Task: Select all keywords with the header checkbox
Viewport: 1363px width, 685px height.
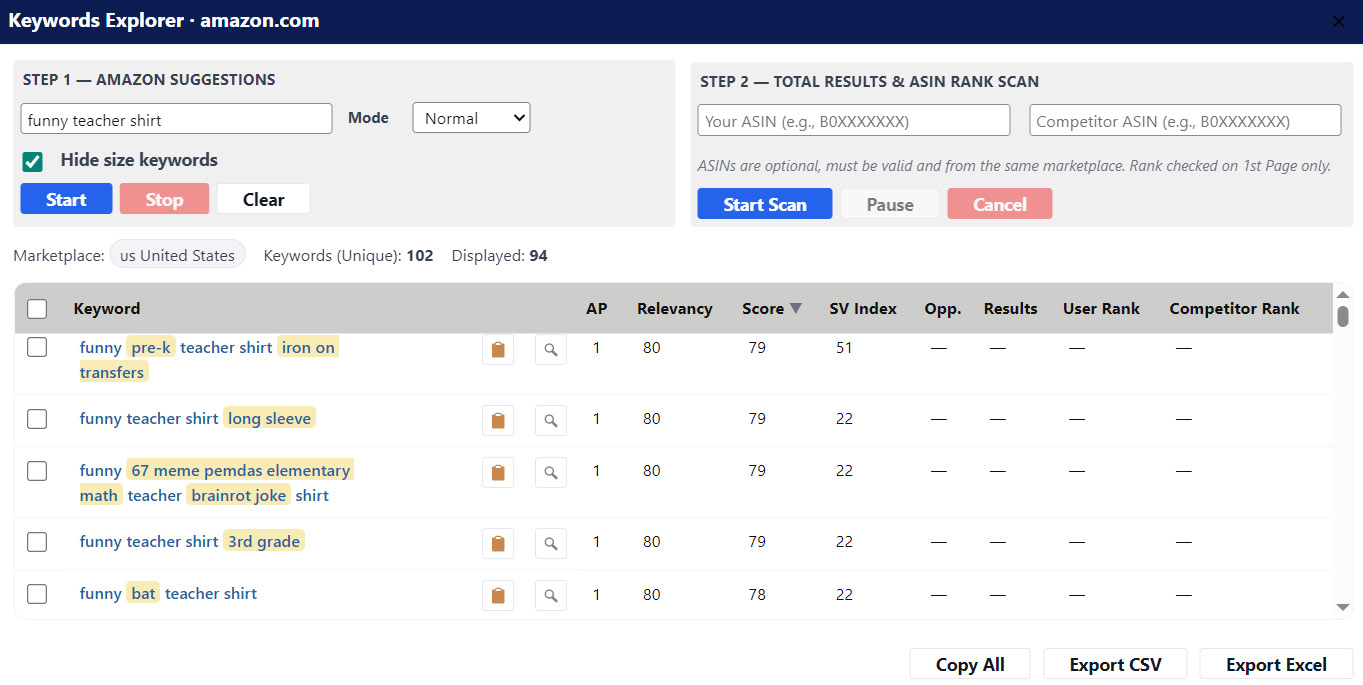Action: [37, 309]
